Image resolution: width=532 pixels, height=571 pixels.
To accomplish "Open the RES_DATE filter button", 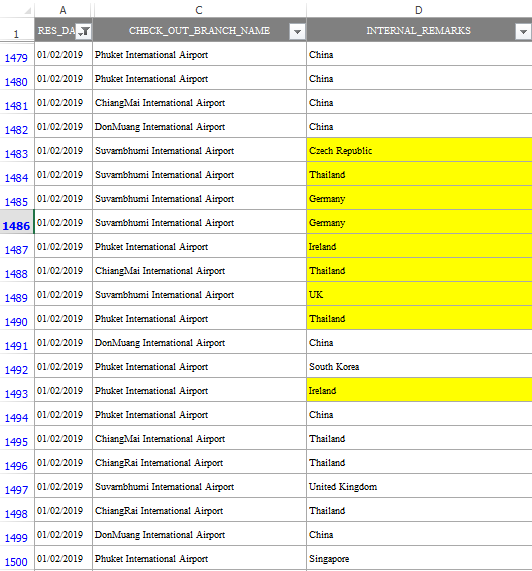I will (x=84, y=31).
